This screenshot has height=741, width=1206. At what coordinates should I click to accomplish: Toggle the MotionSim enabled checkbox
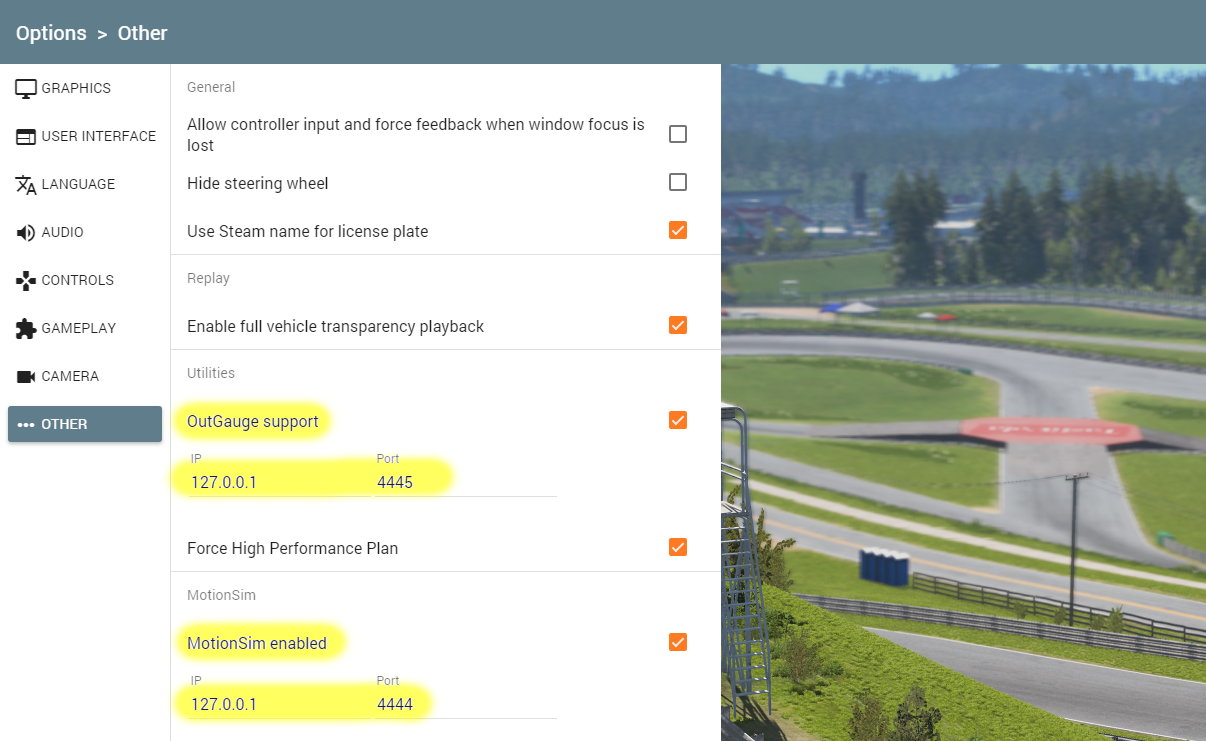pos(678,642)
